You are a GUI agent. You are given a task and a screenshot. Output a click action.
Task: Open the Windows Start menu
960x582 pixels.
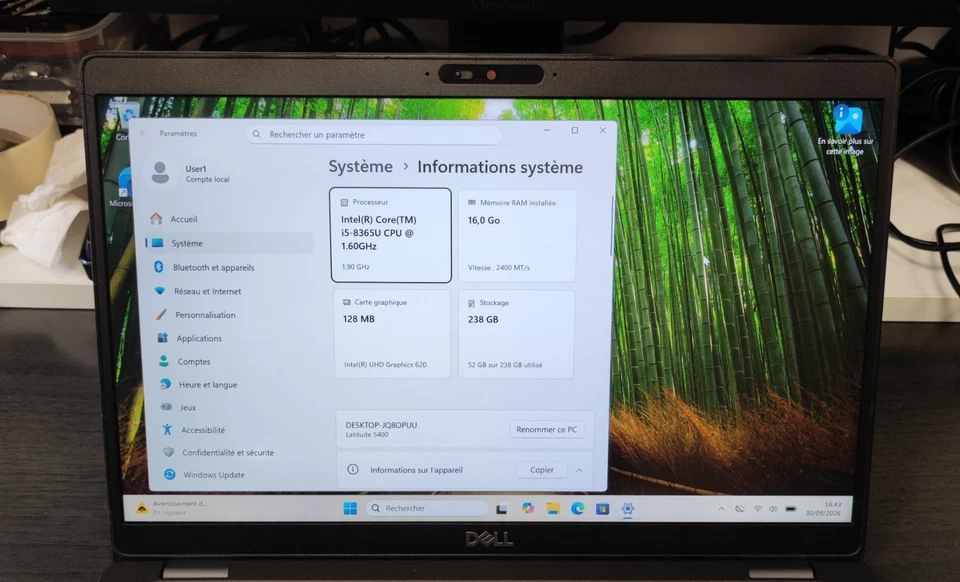[350, 509]
